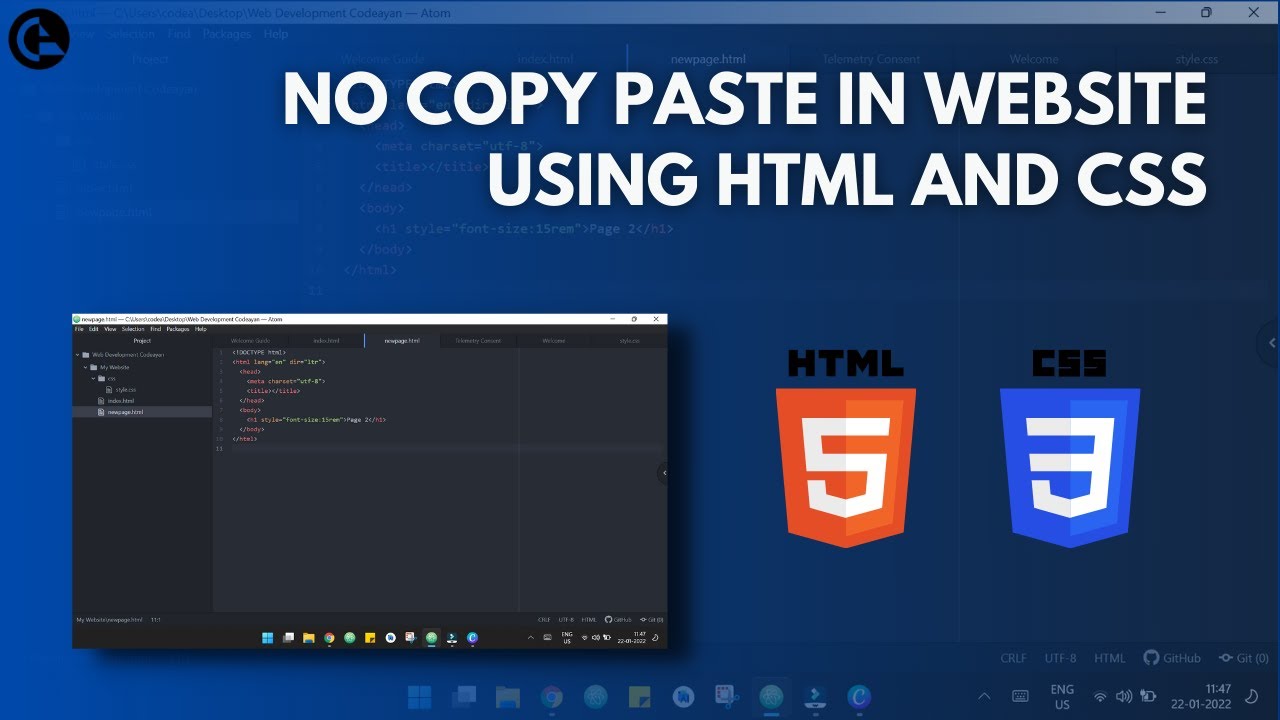1280x720 pixels.
Task: Open GitHub panel in large background status bar
Action: (x=1172, y=658)
